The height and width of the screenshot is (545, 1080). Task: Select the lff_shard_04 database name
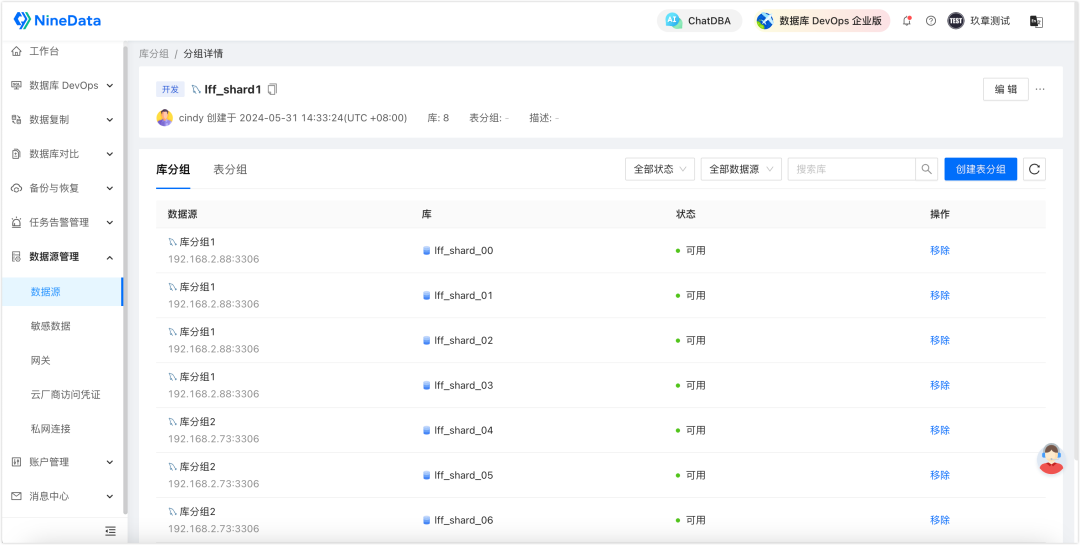464,431
